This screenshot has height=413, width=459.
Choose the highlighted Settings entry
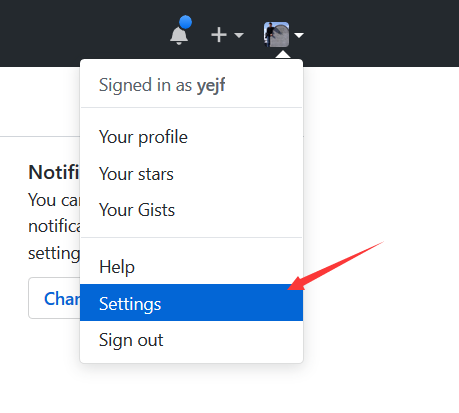pyautogui.click(x=191, y=303)
